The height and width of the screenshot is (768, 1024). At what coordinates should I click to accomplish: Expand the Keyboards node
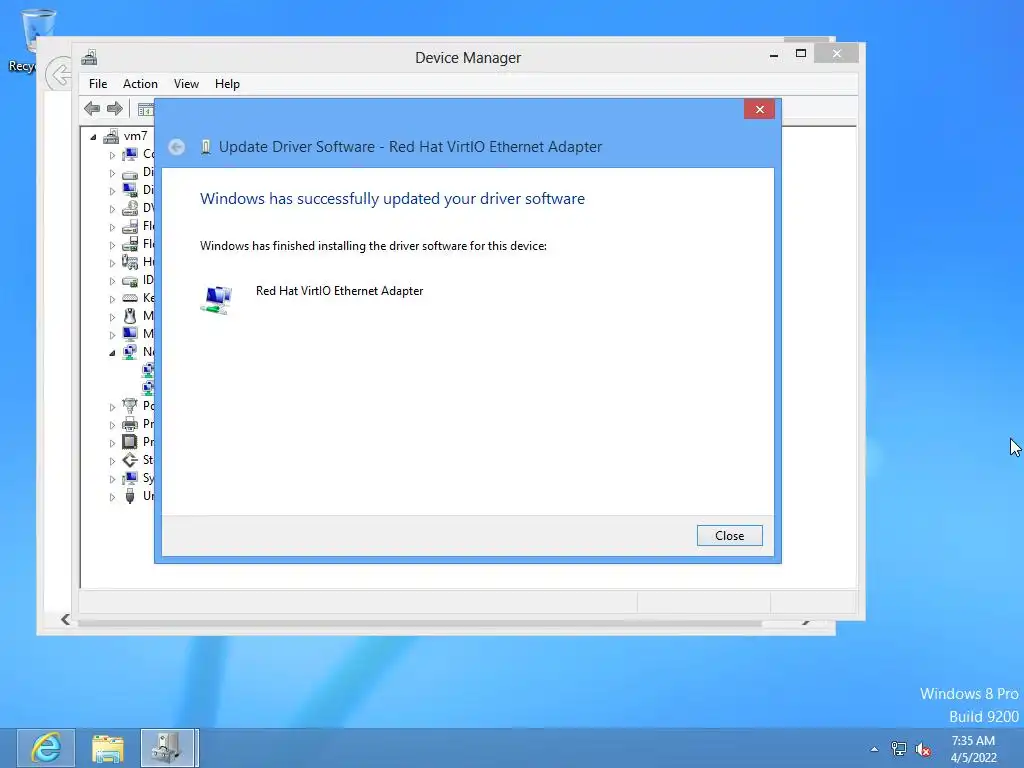coord(112,299)
